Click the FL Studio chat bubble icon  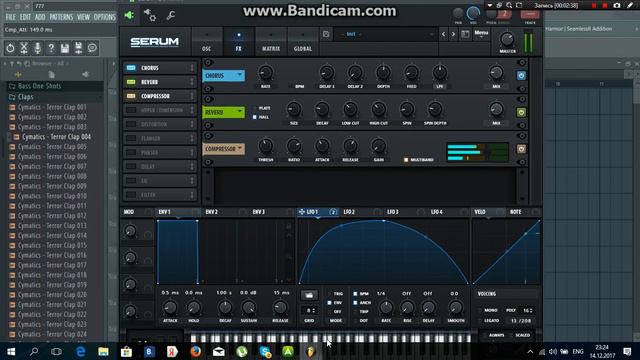[x=92, y=48]
